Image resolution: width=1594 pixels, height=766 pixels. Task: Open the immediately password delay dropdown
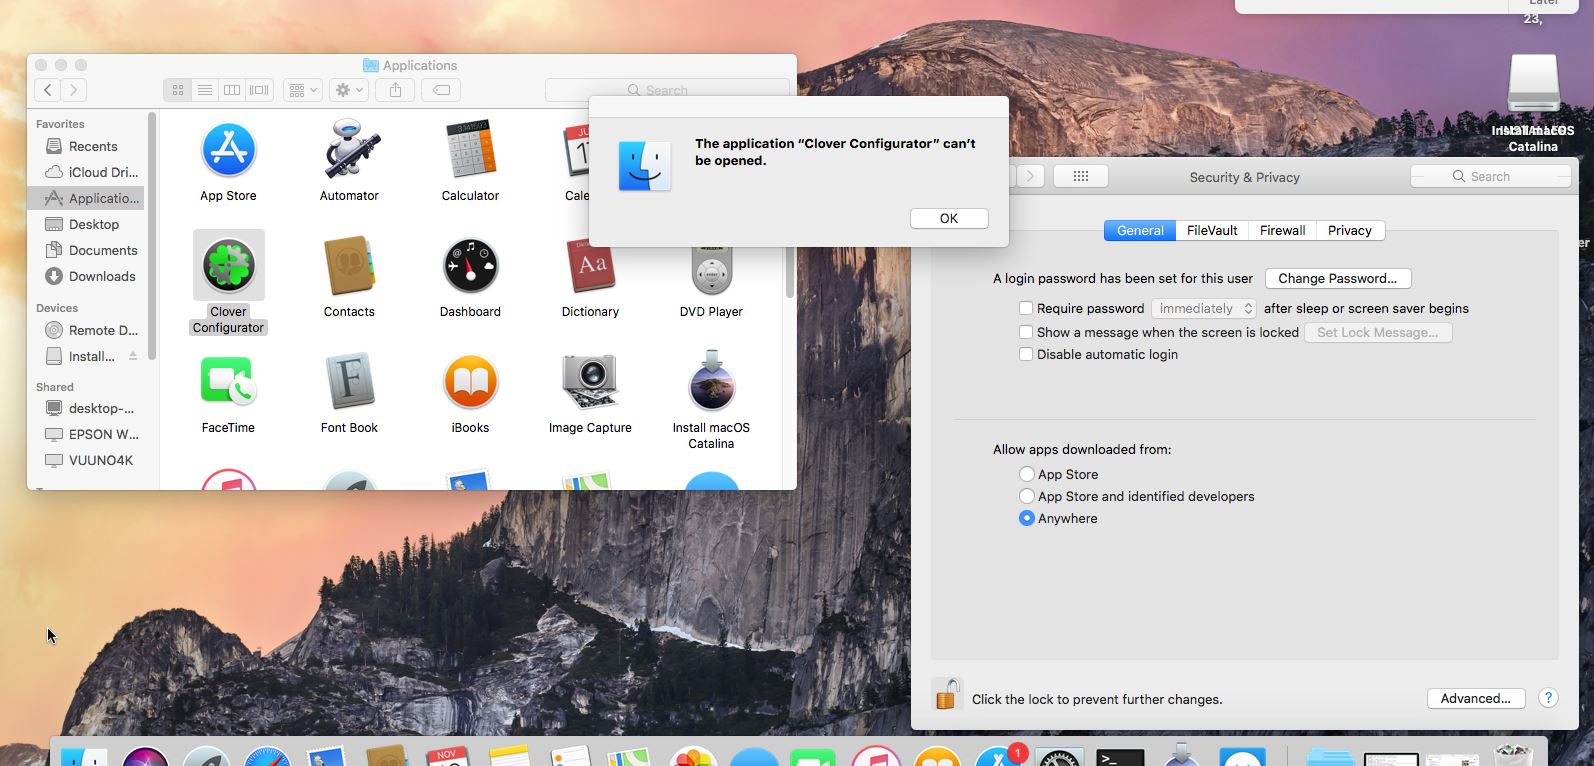tap(1203, 308)
